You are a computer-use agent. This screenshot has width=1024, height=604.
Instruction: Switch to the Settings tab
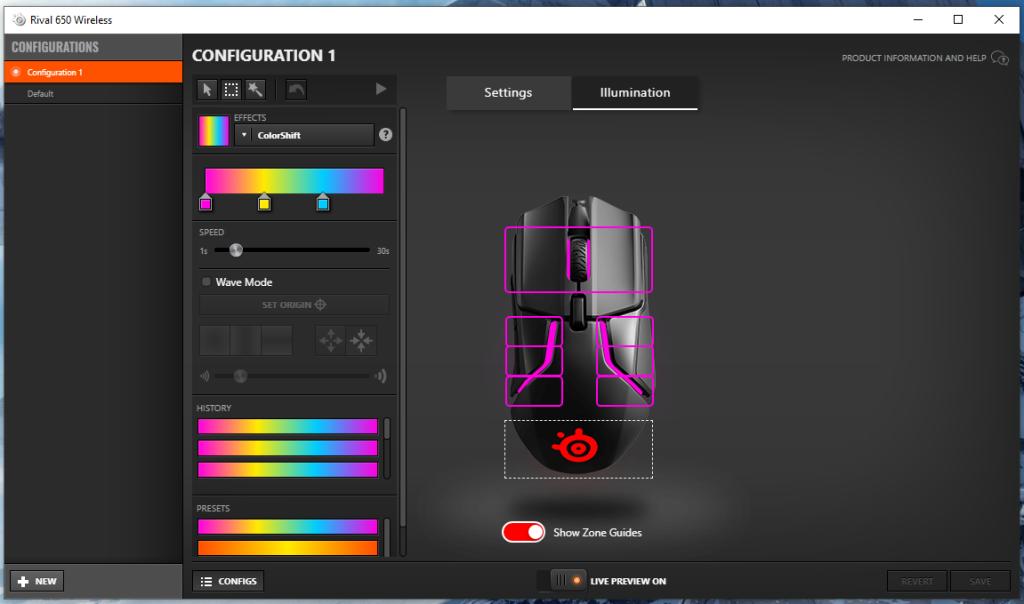[x=508, y=93]
